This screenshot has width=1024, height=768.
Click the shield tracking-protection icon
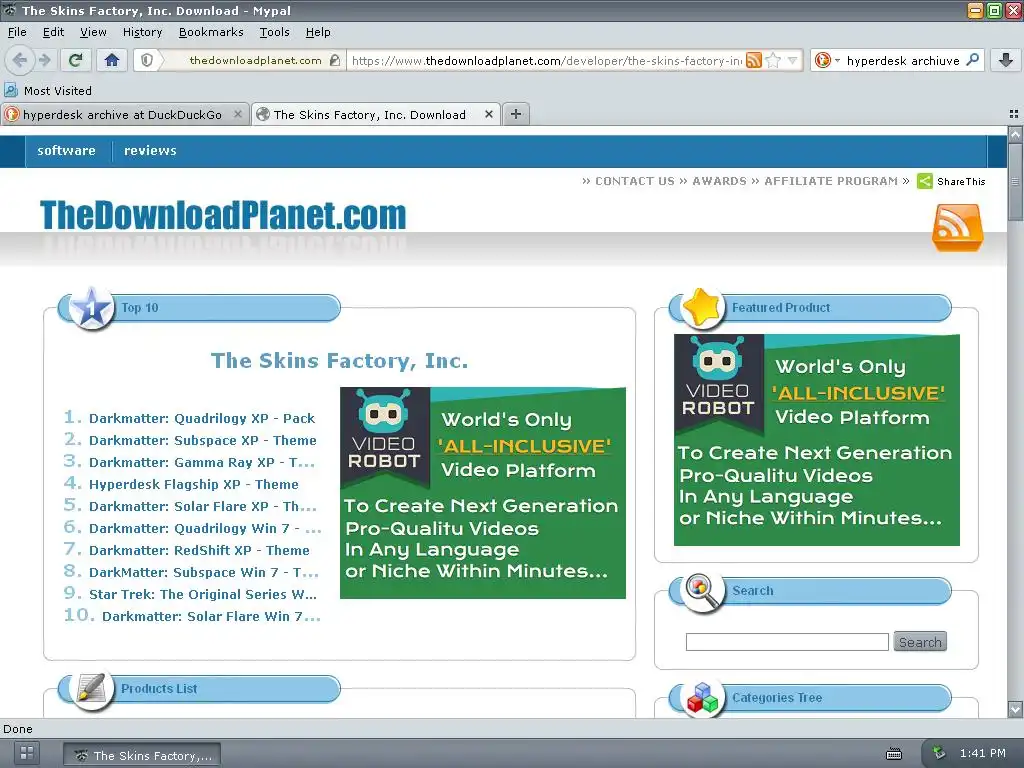(147, 60)
